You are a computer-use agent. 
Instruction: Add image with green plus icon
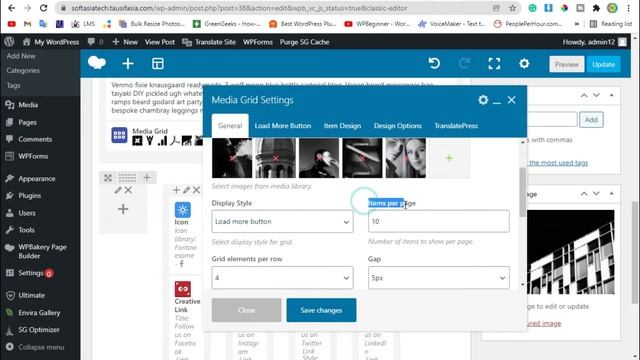(x=449, y=158)
